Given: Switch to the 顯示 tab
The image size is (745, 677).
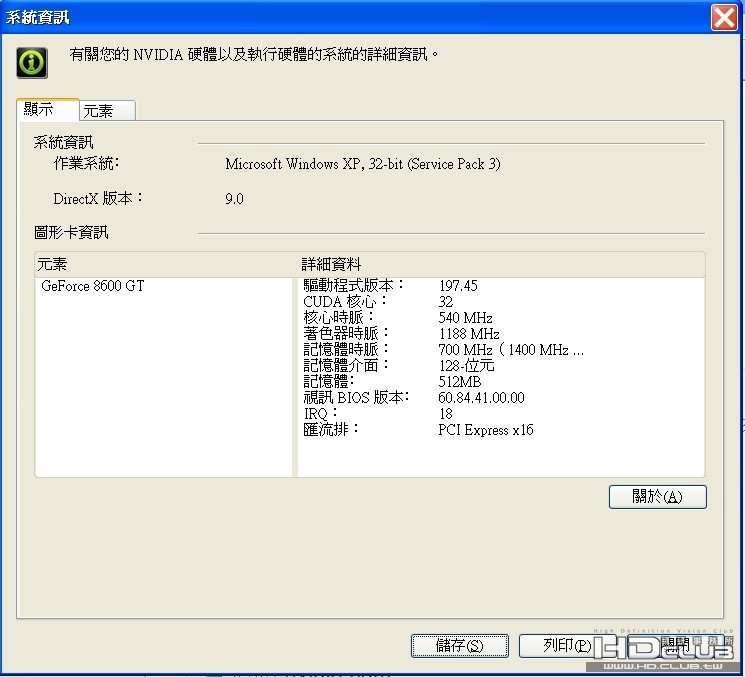Looking at the screenshot, I should tap(48, 110).
